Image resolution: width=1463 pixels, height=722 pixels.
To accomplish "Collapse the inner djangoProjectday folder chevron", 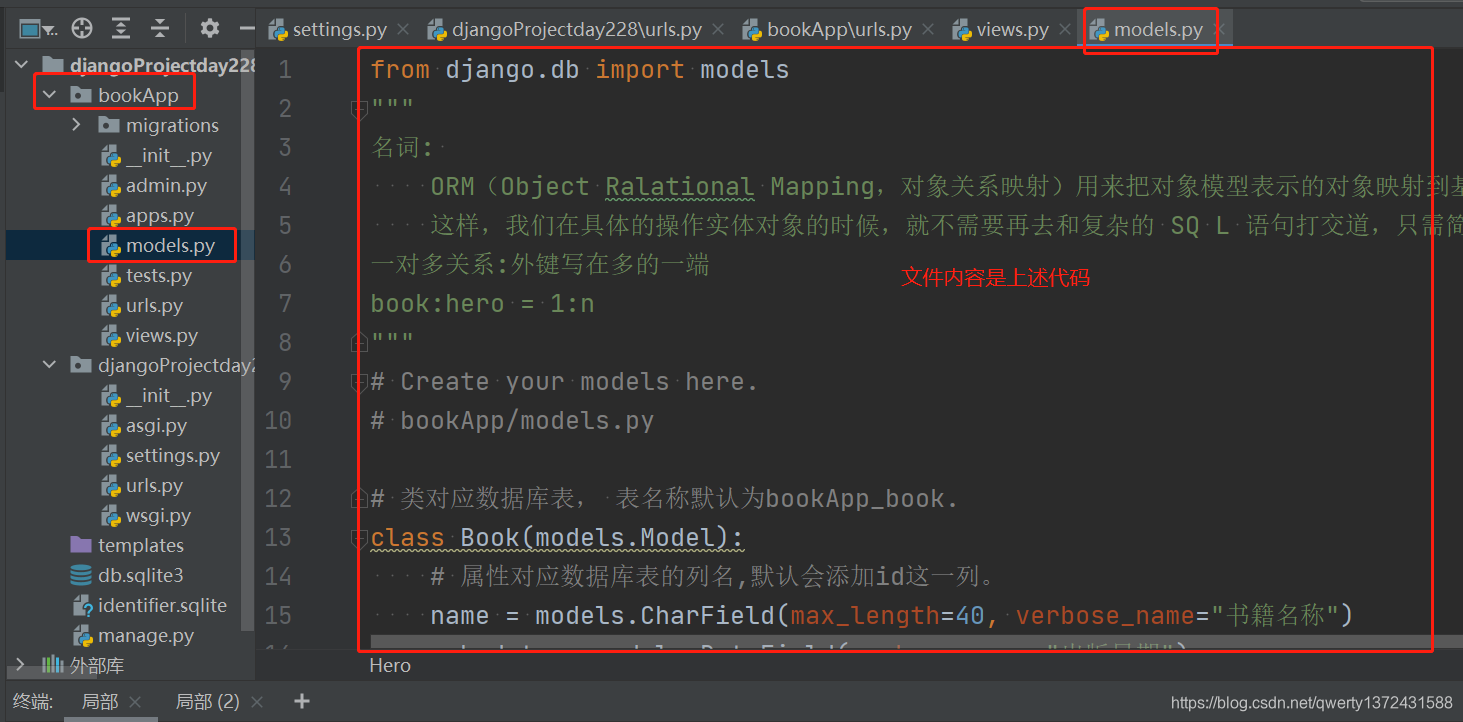I will click(49, 366).
